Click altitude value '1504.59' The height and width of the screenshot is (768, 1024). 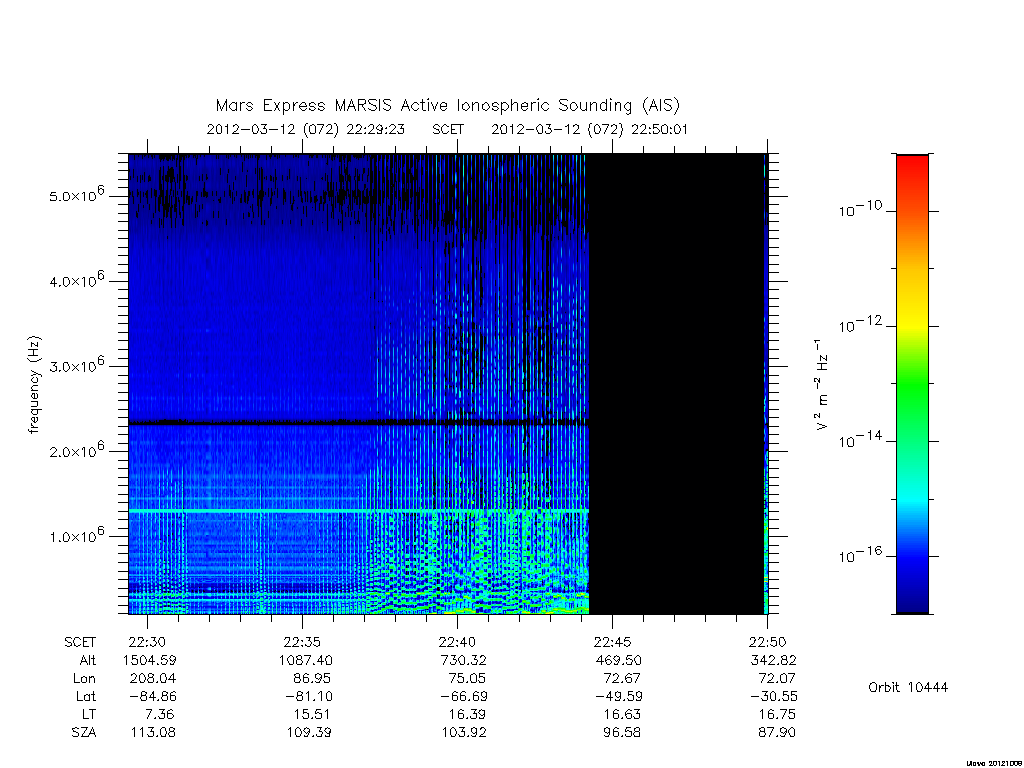pos(150,660)
